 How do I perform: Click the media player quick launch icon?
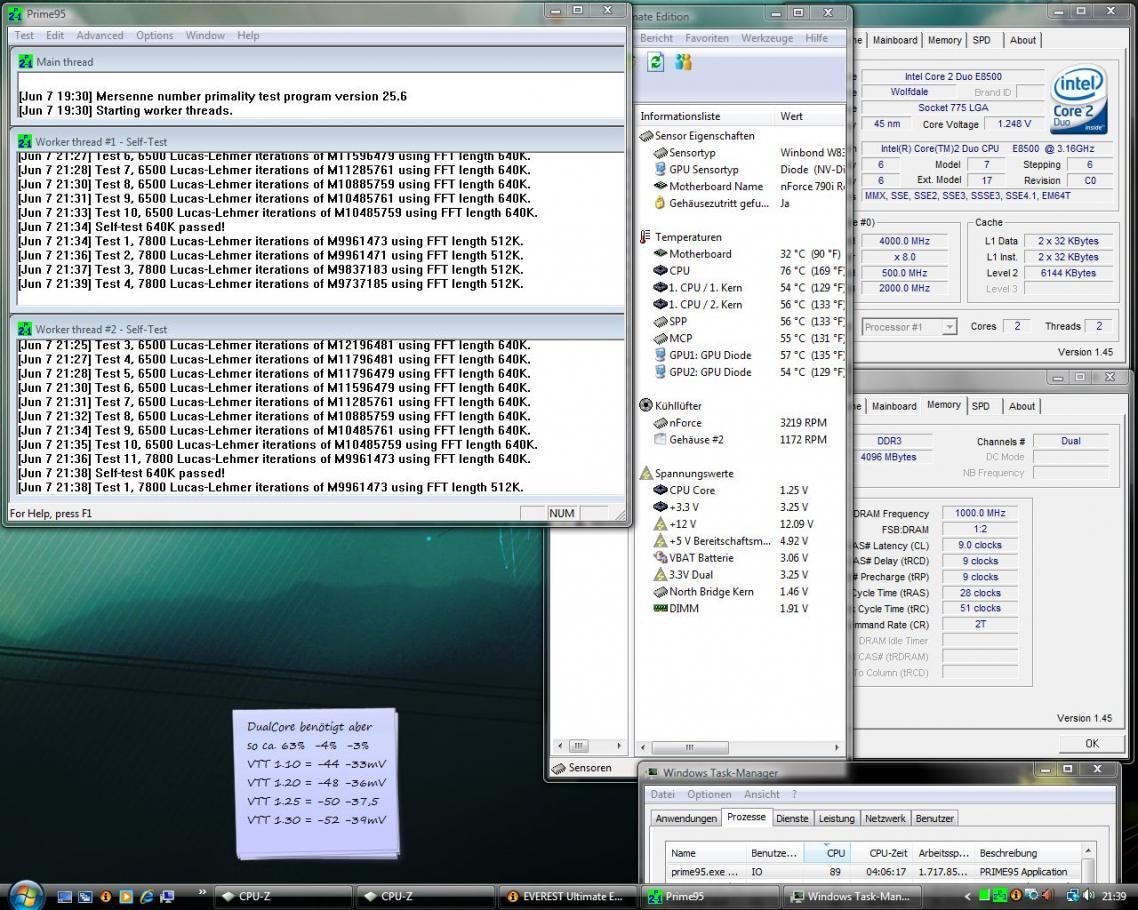click(126, 896)
